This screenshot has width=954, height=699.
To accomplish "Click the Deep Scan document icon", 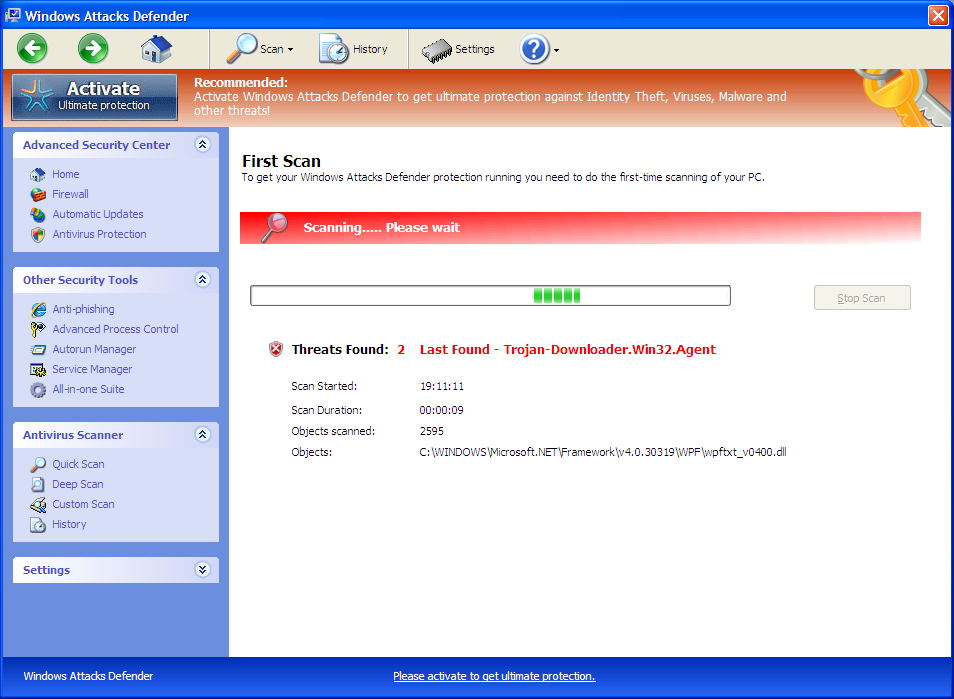I will point(38,485).
